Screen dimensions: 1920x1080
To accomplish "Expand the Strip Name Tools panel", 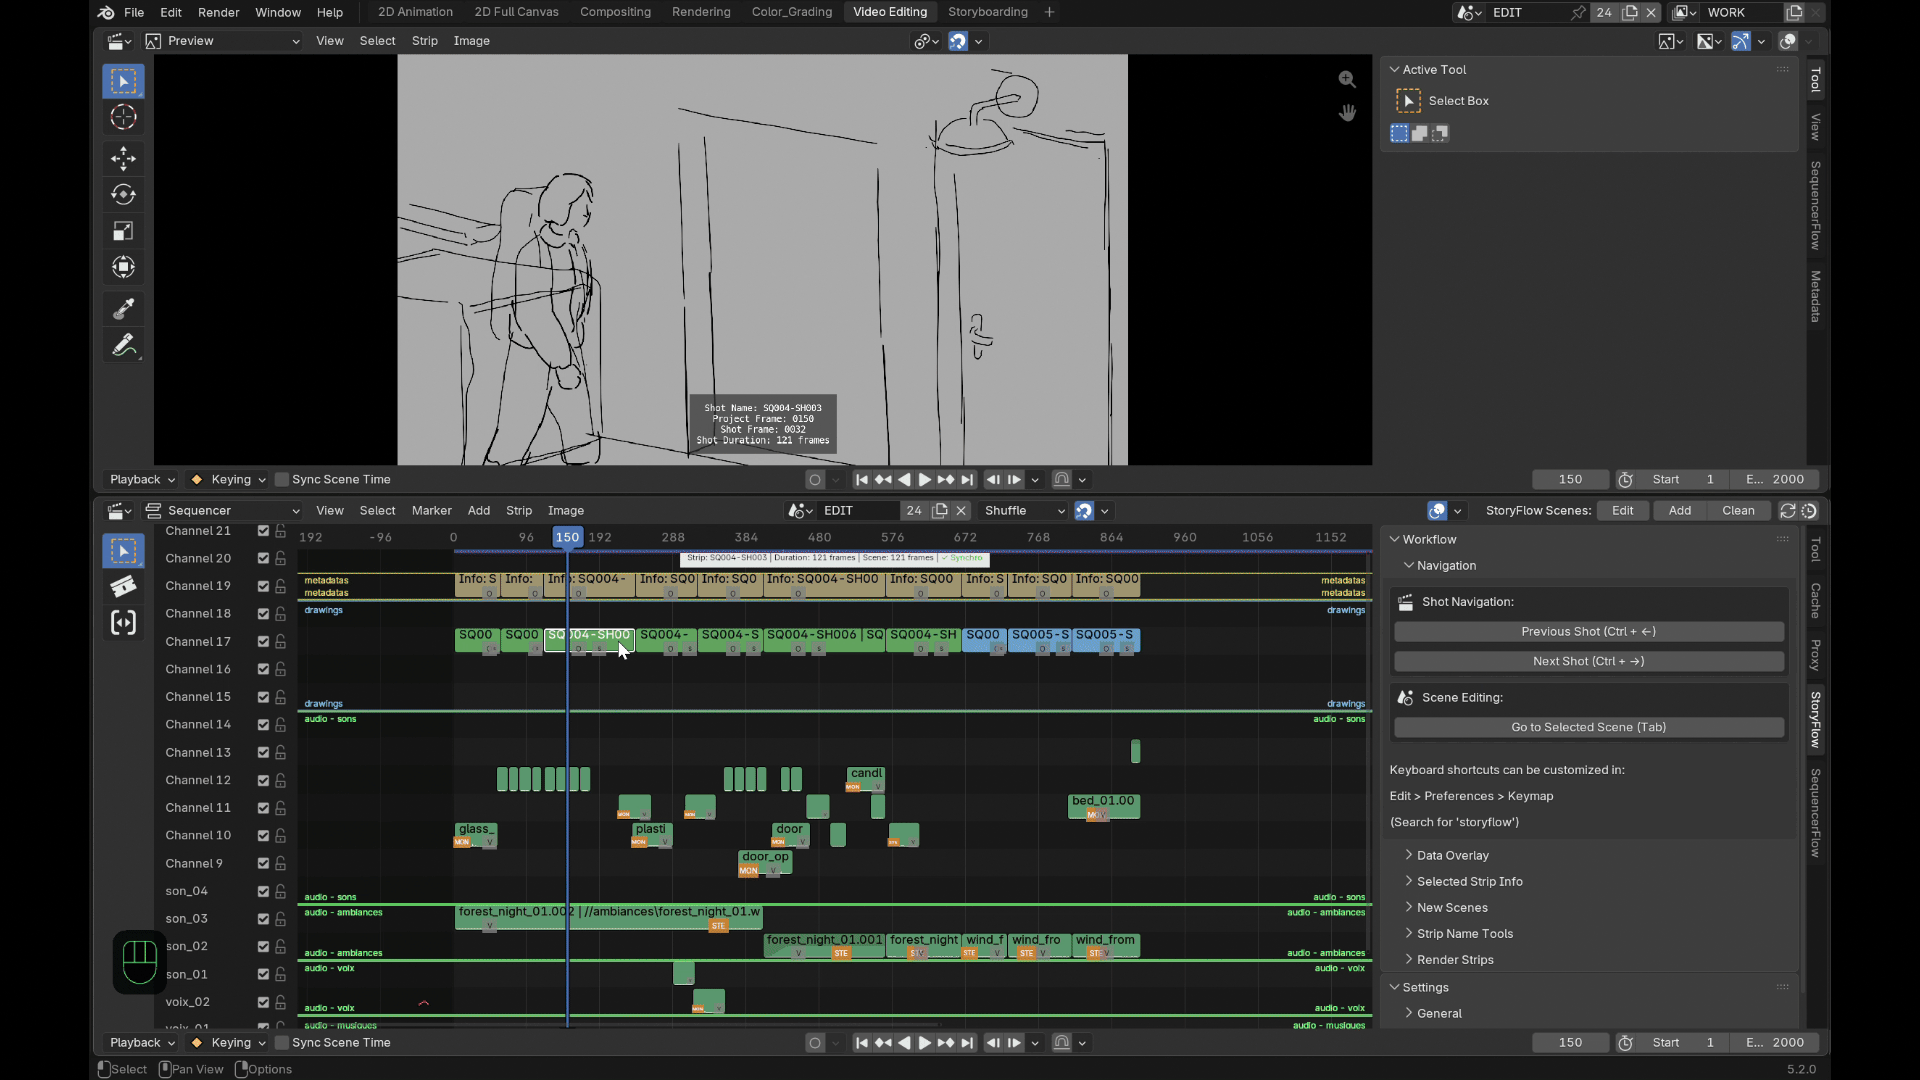I will (x=1464, y=934).
